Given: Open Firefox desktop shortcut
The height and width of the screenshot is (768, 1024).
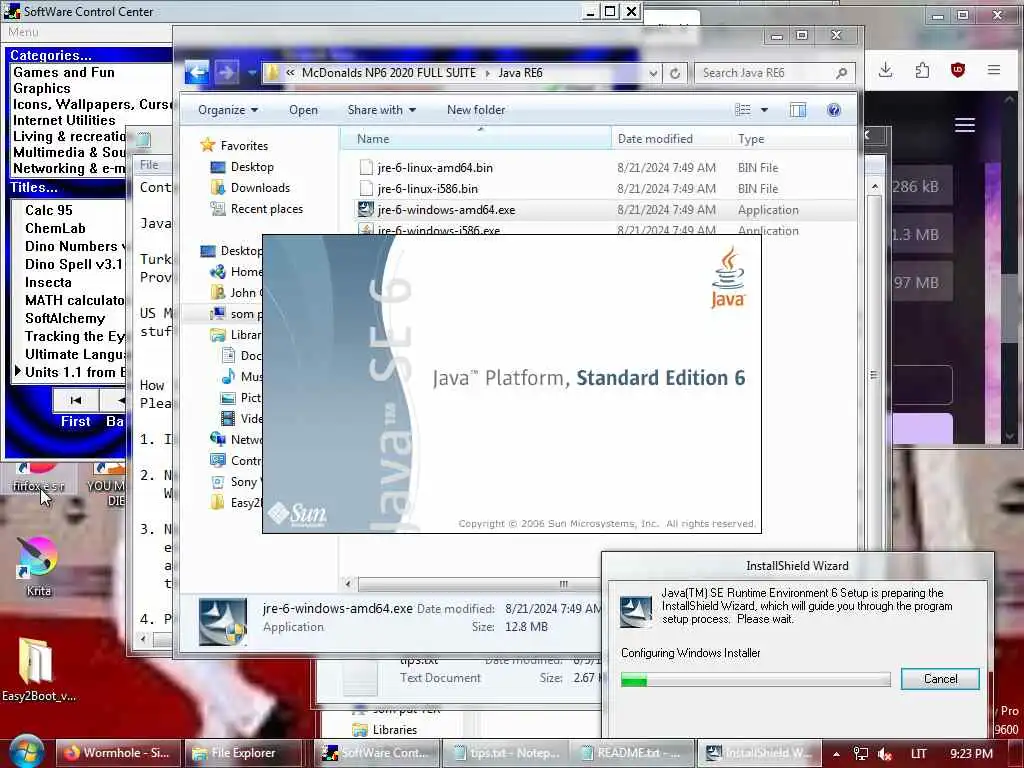Looking at the screenshot, I should pos(38,477).
